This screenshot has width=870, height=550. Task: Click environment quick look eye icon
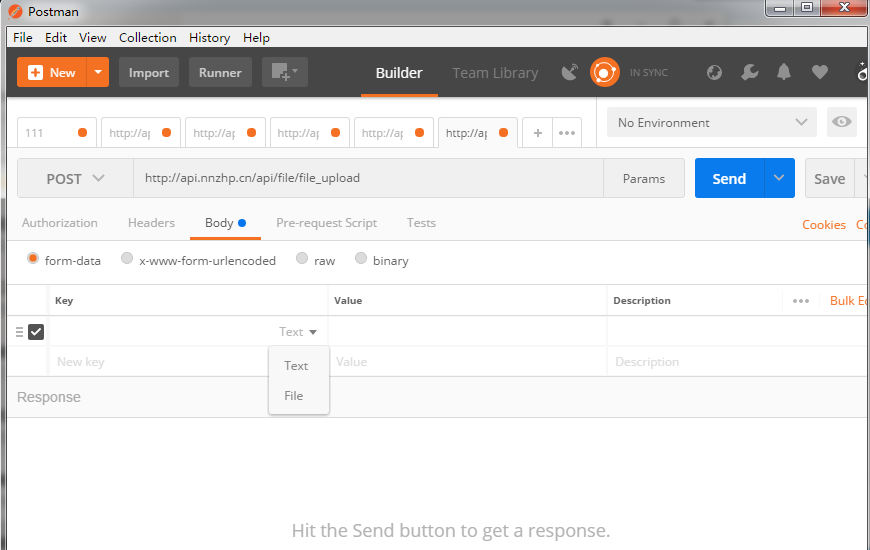pos(841,122)
